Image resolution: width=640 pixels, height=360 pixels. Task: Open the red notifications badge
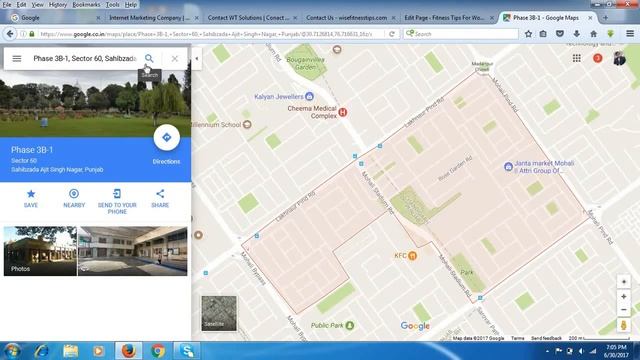coord(598,58)
